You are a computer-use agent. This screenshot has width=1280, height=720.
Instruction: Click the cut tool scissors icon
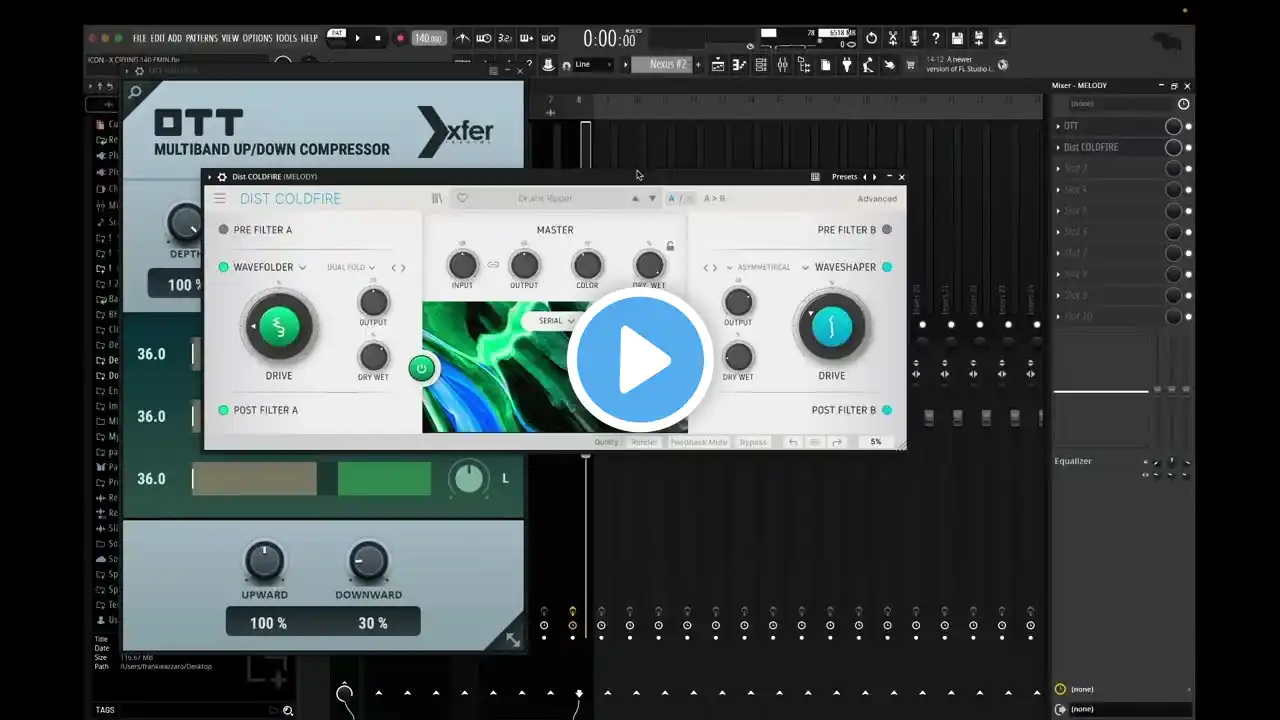(x=893, y=38)
